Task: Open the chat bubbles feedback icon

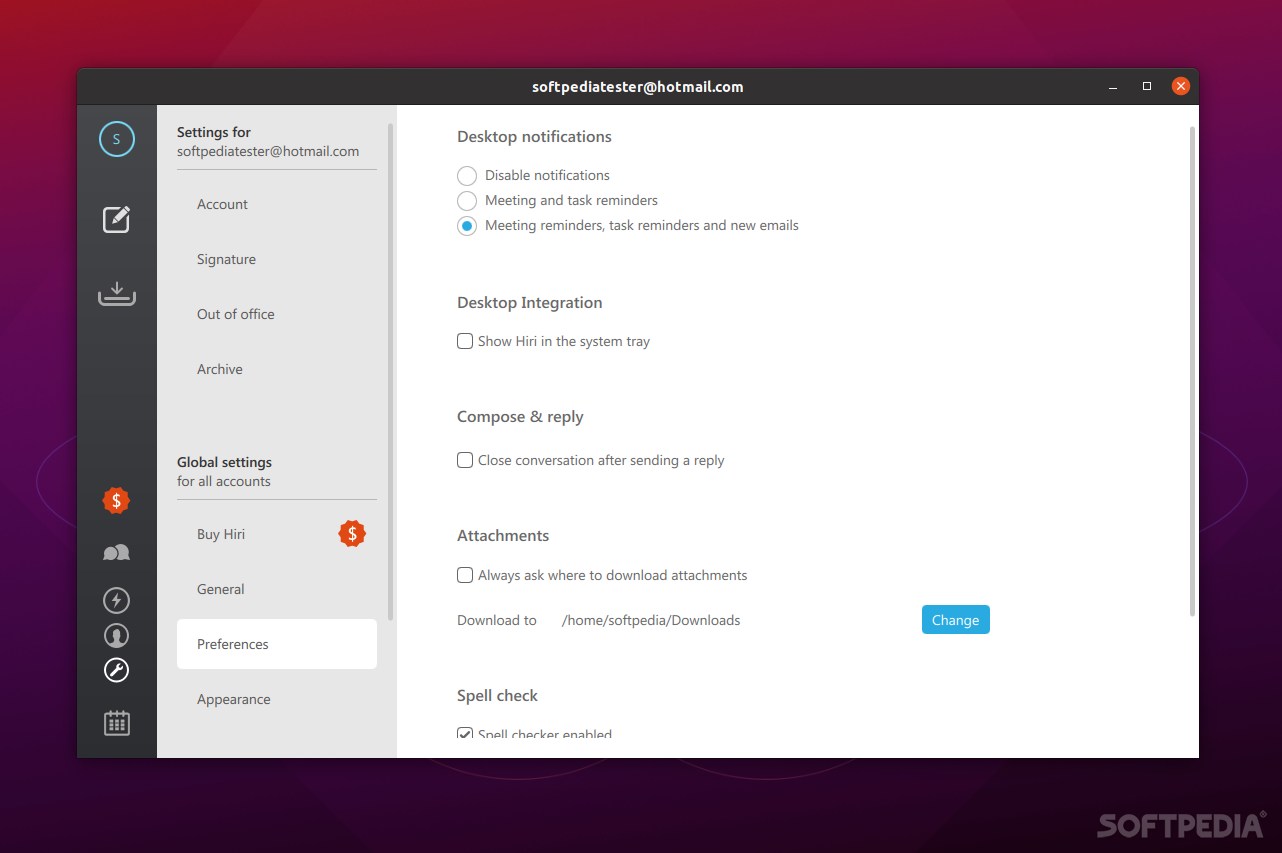Action: click(x=116, y=553)
